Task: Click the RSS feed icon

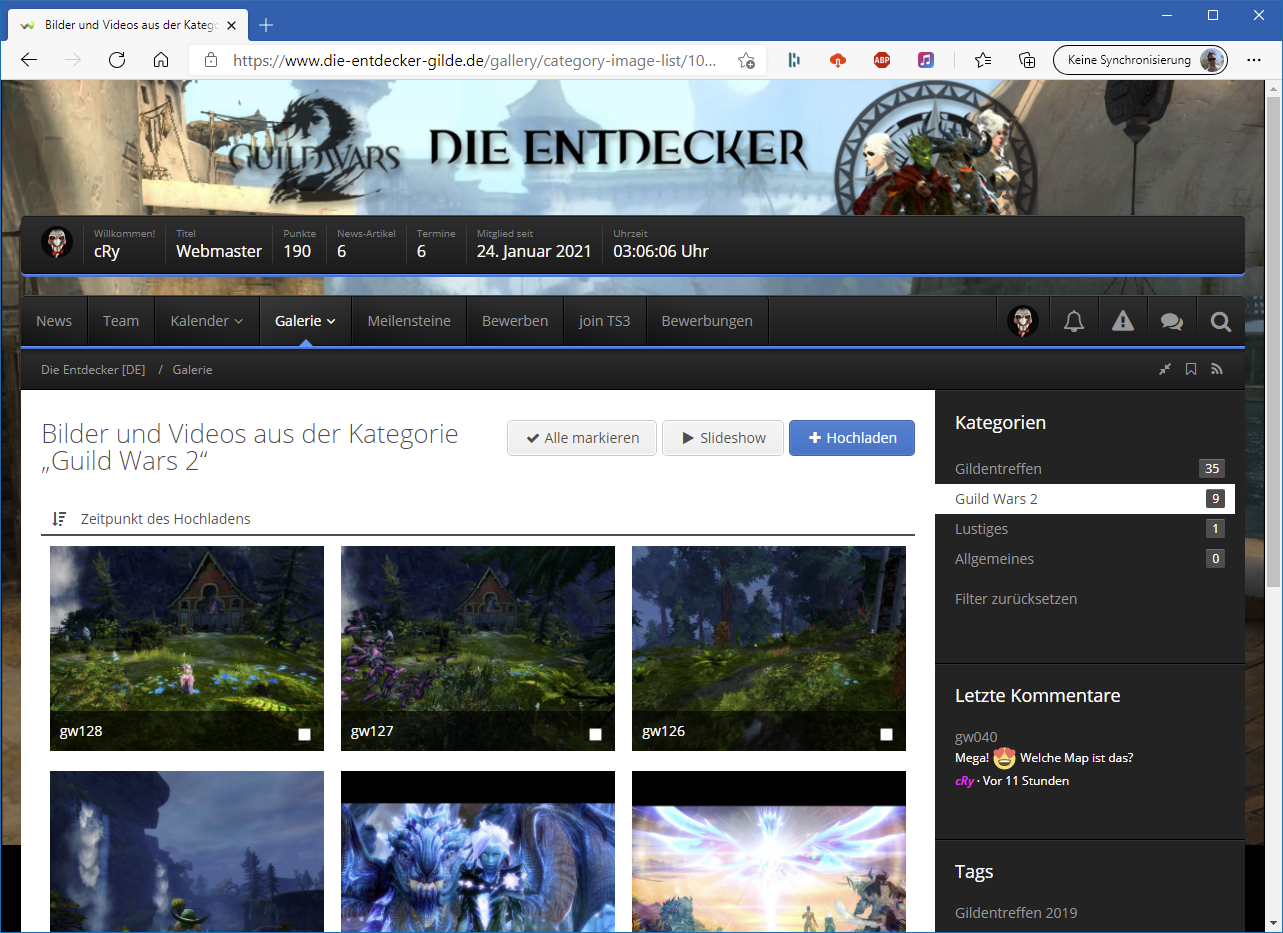Action: (1217, 369)
